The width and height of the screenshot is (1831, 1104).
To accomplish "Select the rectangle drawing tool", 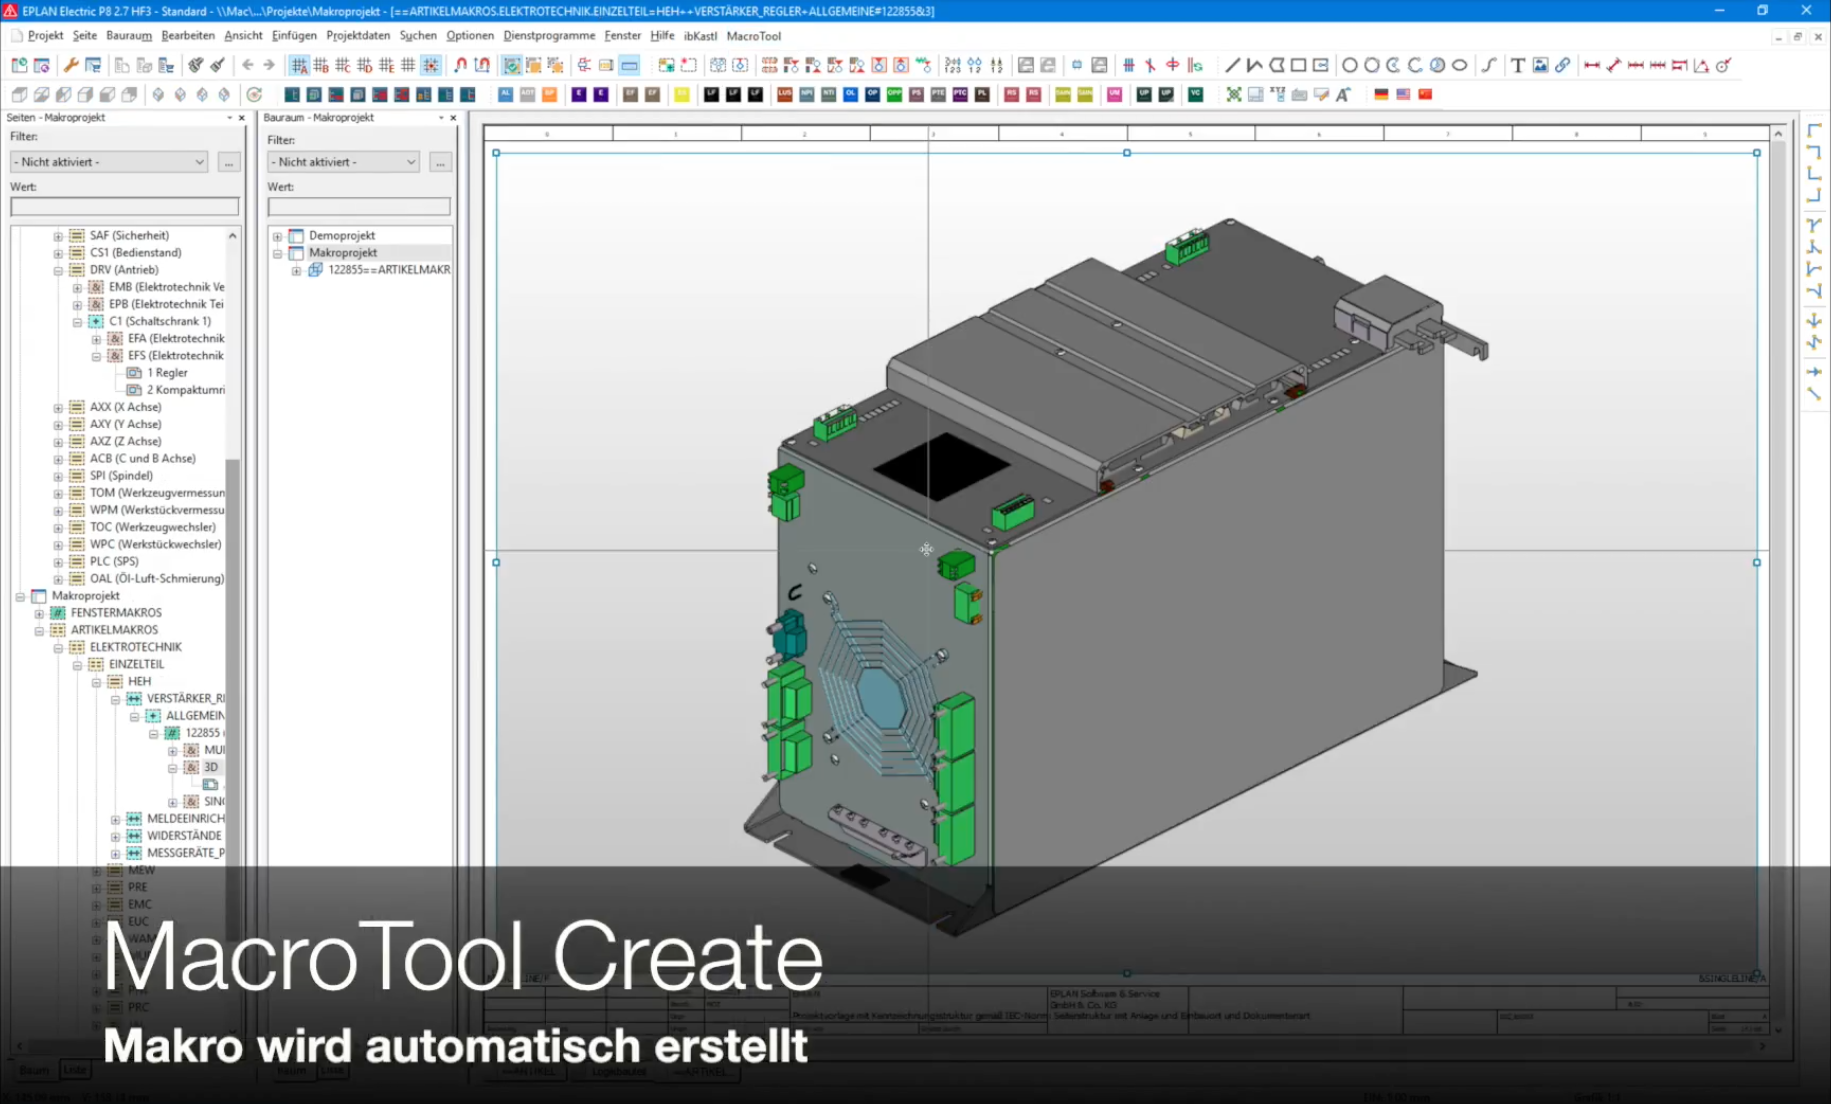I will click(1298, 65).
